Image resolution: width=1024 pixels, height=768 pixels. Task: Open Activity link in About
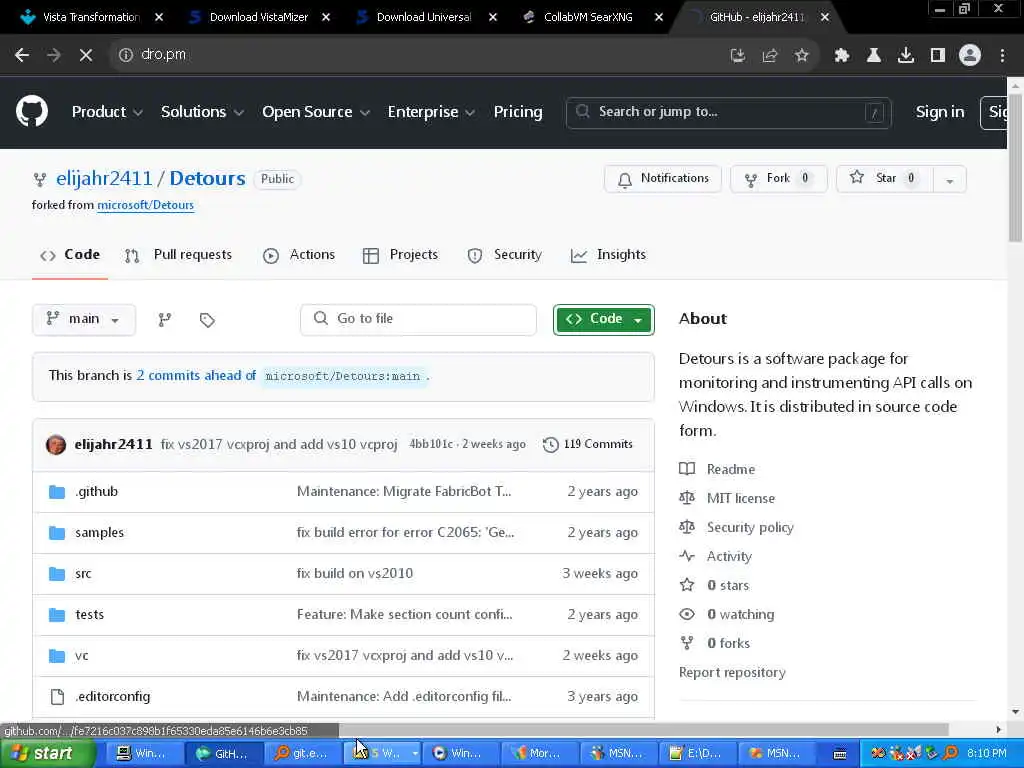coord(729,556)
